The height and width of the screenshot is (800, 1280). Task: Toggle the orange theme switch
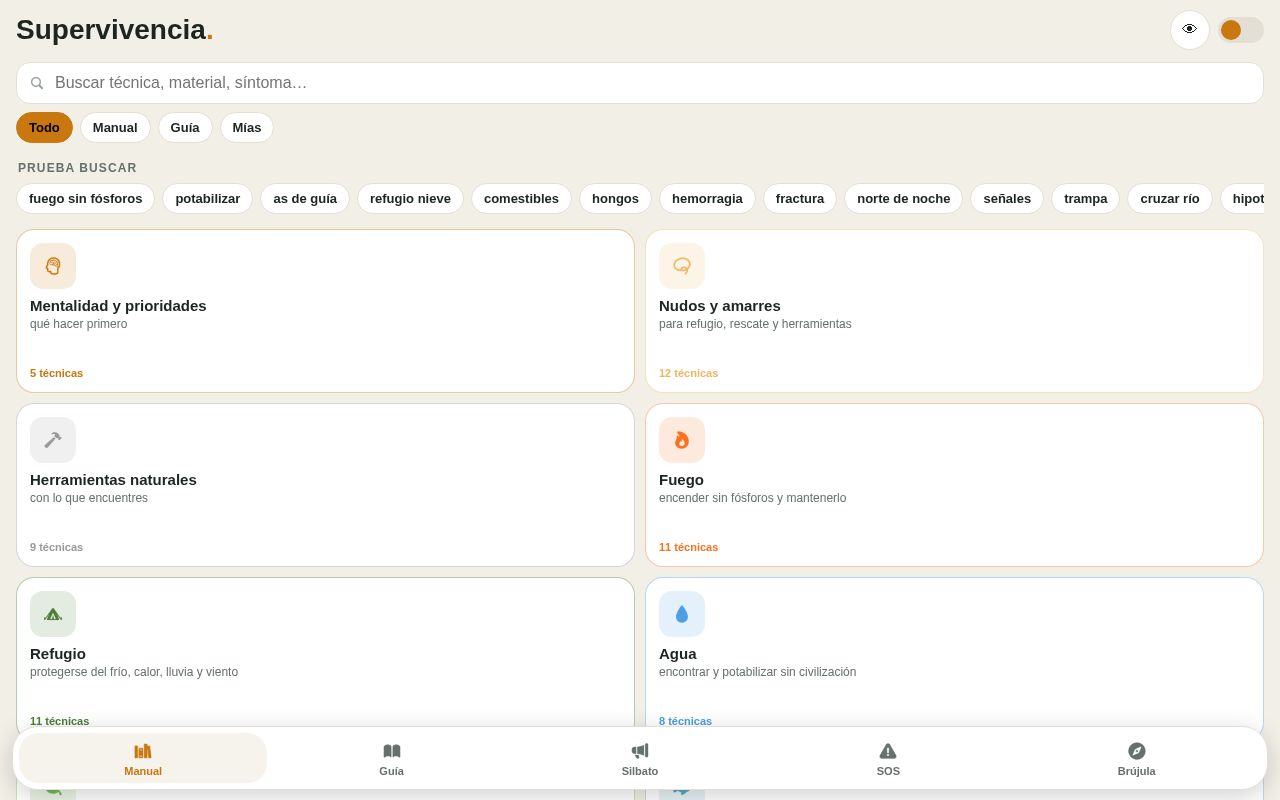coord(1241,30)
